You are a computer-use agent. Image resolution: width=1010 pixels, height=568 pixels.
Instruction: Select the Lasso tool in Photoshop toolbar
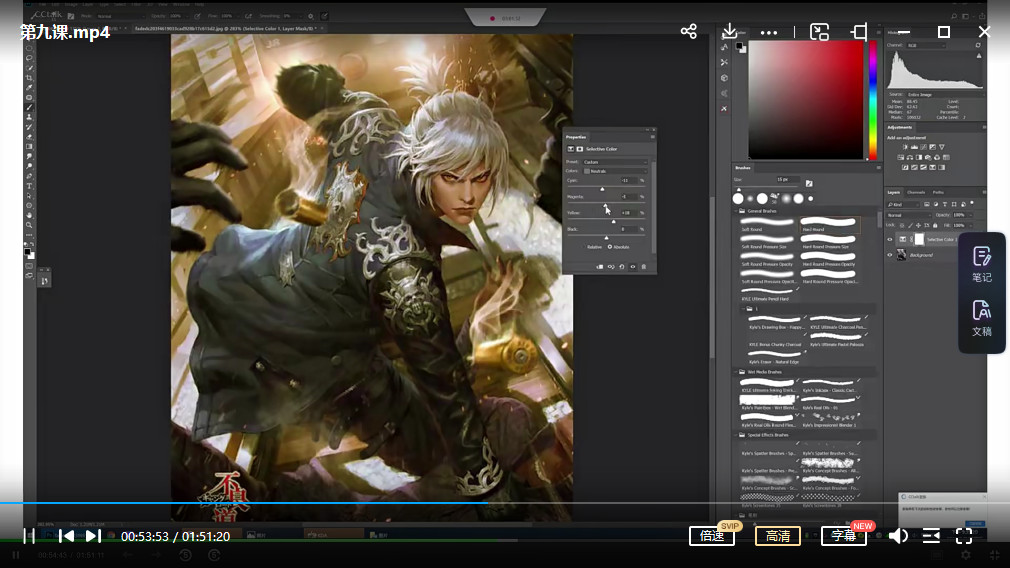coord(29,58)
